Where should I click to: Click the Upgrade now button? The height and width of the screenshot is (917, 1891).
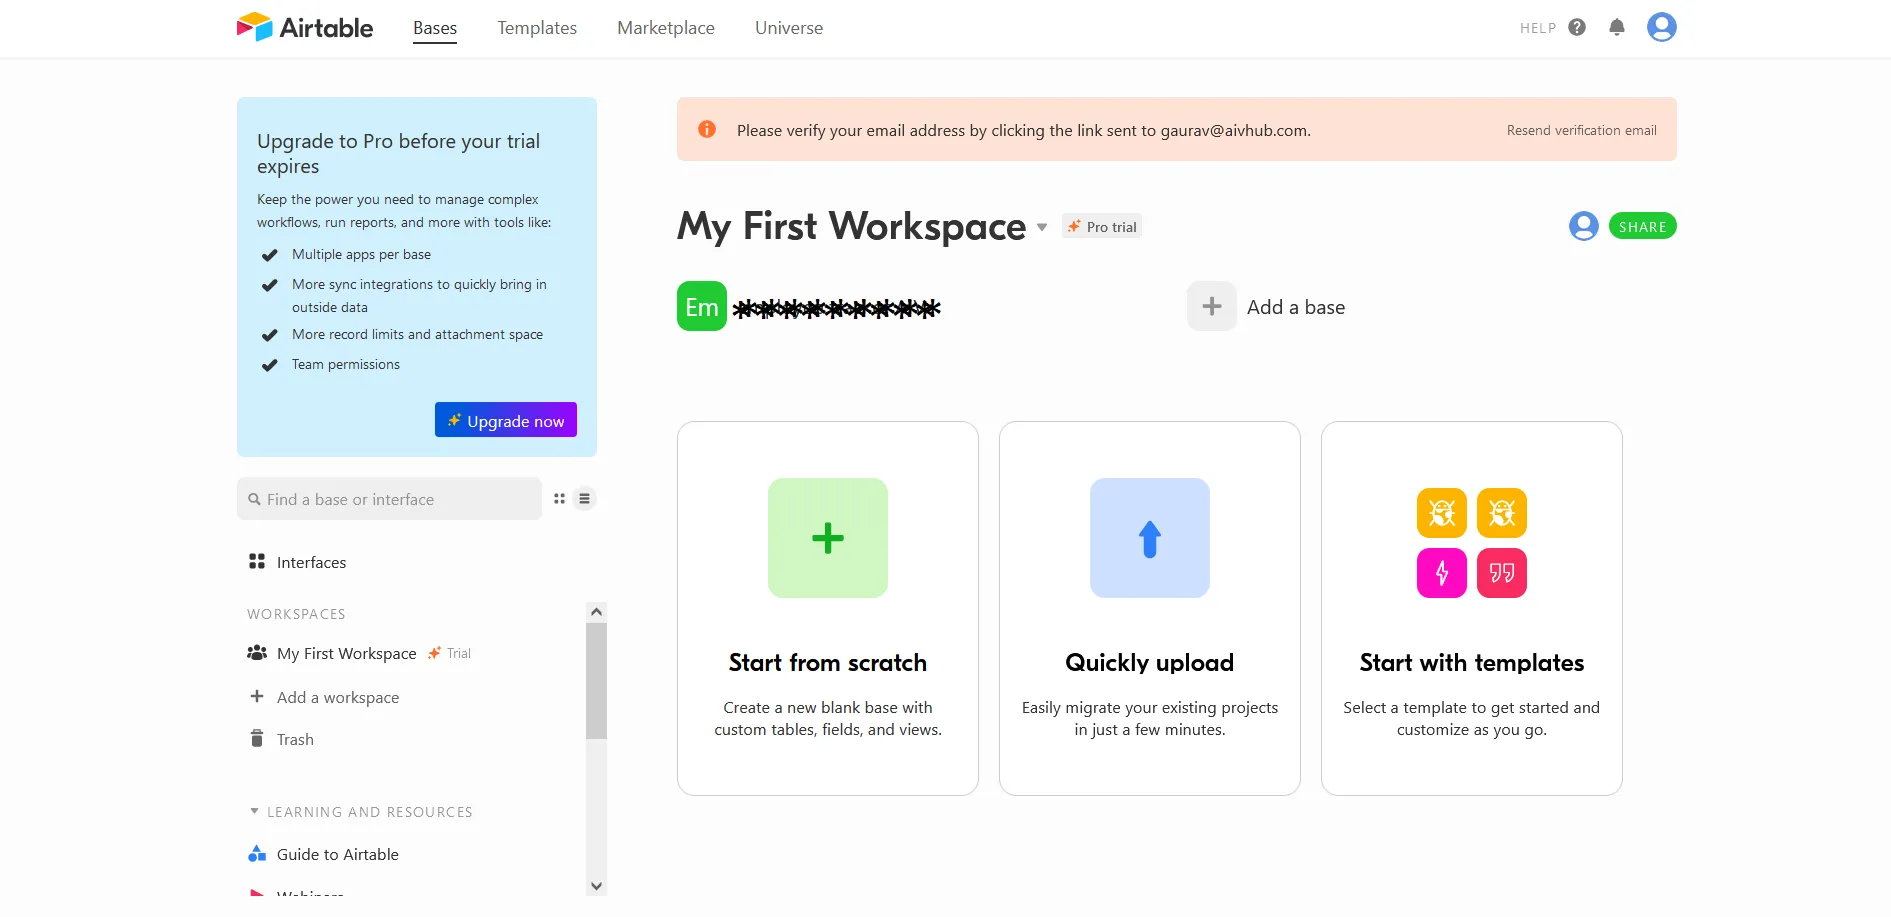[506, 420]
